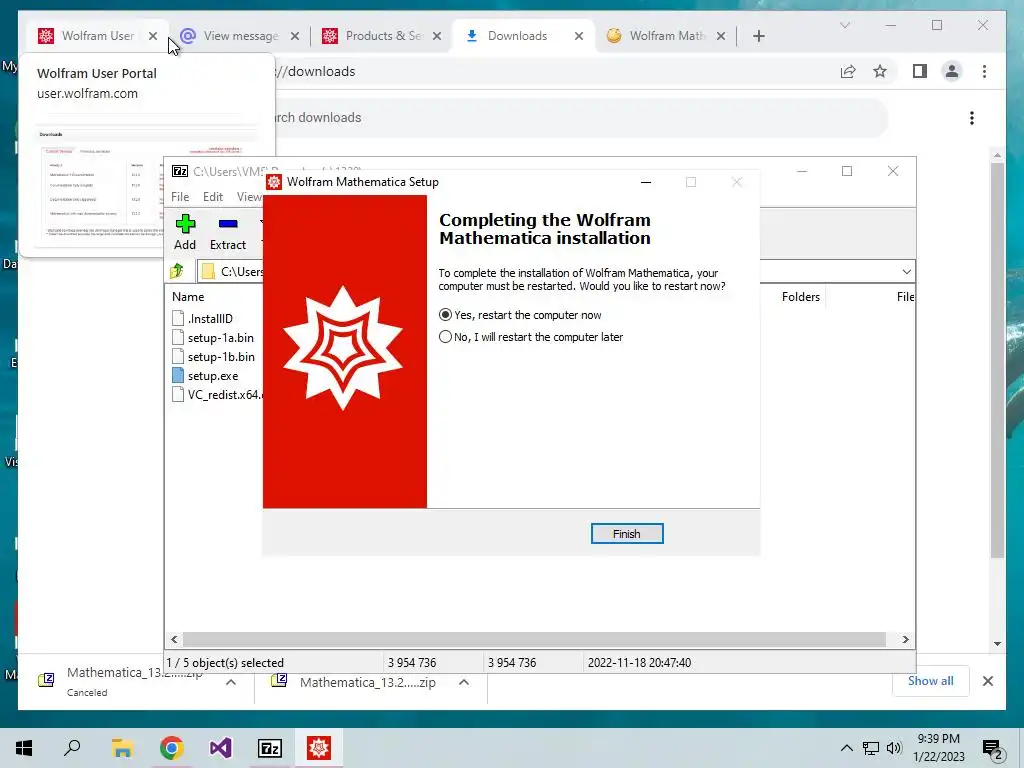Click the Finish button in Mathematica Setup
Image resolution: width=1024 pixels, height=768 pixels.
tap(627, 534)
